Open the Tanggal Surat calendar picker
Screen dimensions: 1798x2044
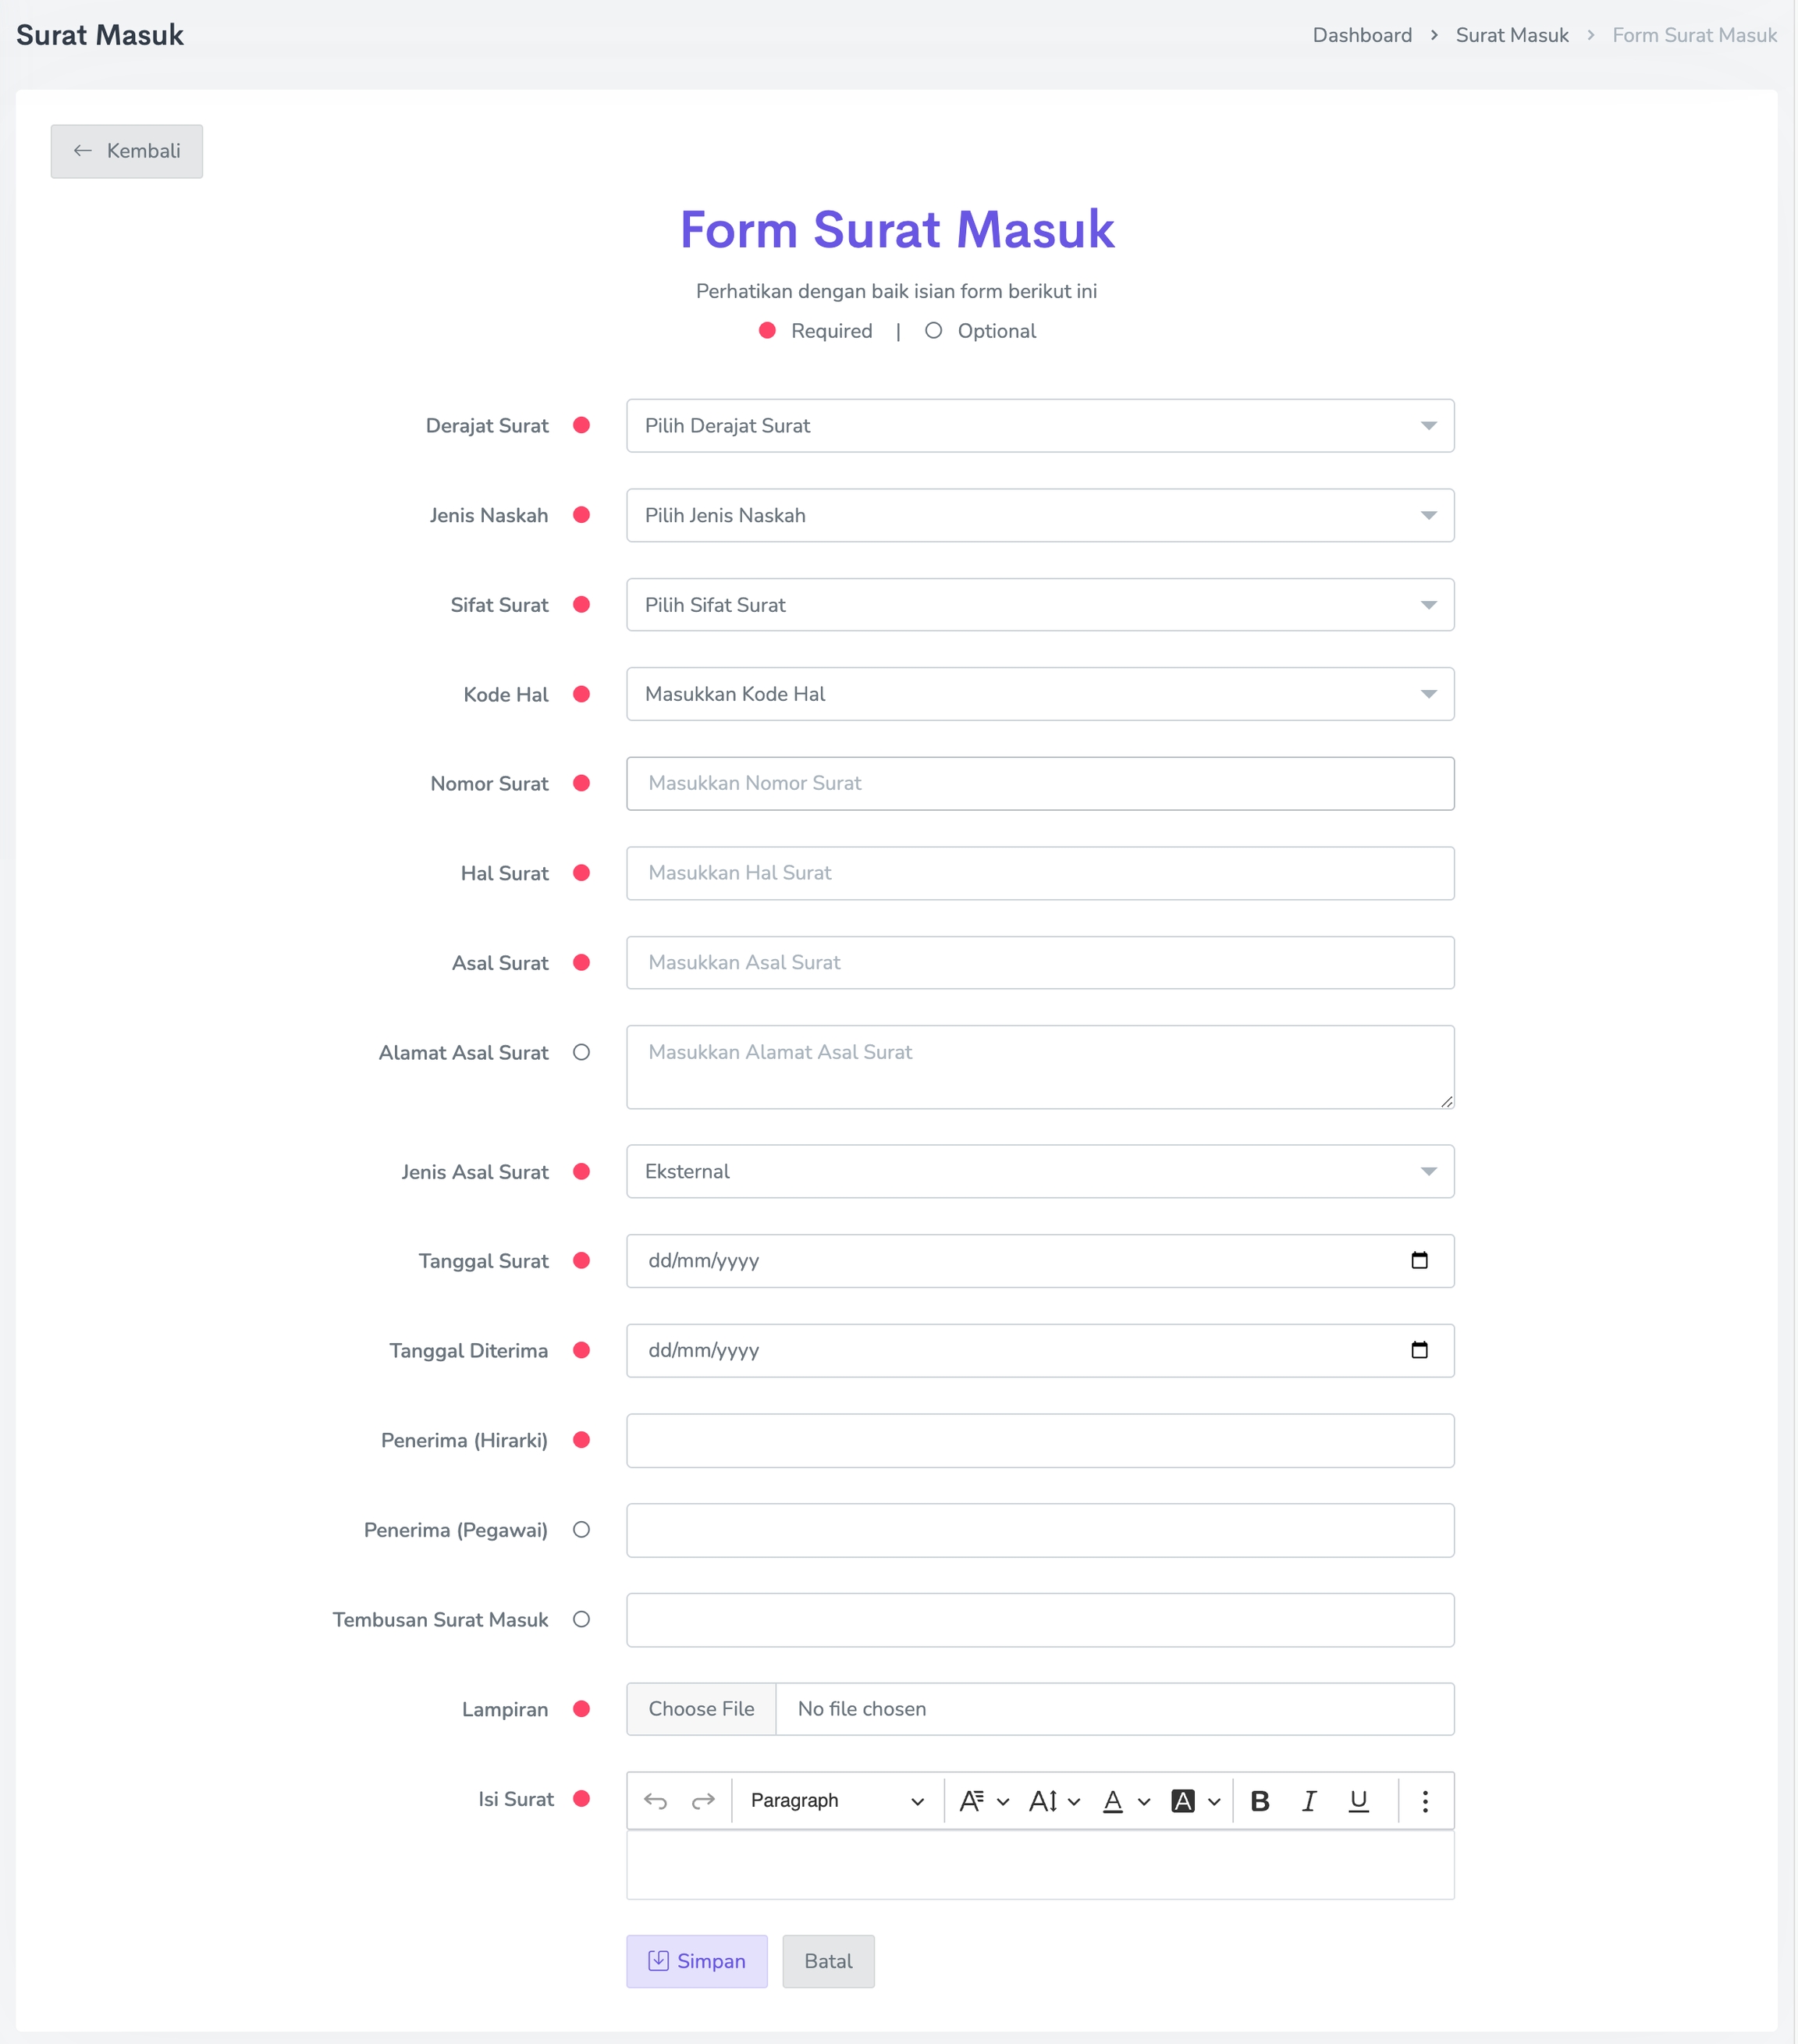[1419, 1261]
